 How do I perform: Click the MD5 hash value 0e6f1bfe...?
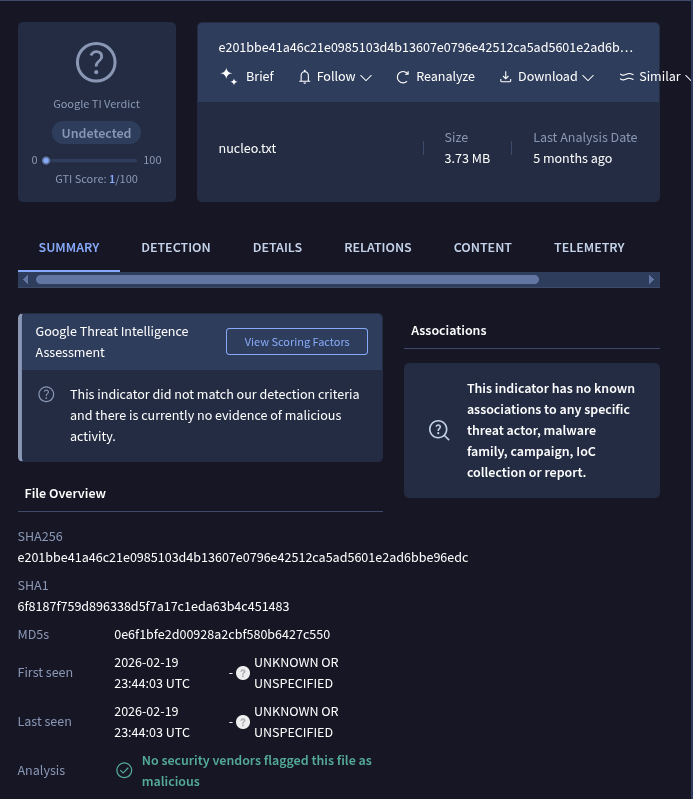(222, 634)
